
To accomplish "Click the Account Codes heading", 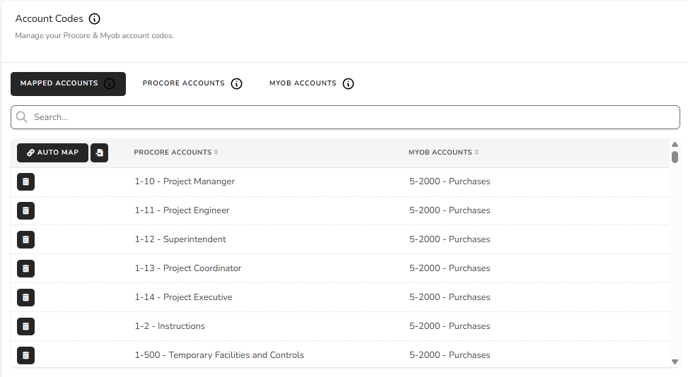I will pos(49,18).
